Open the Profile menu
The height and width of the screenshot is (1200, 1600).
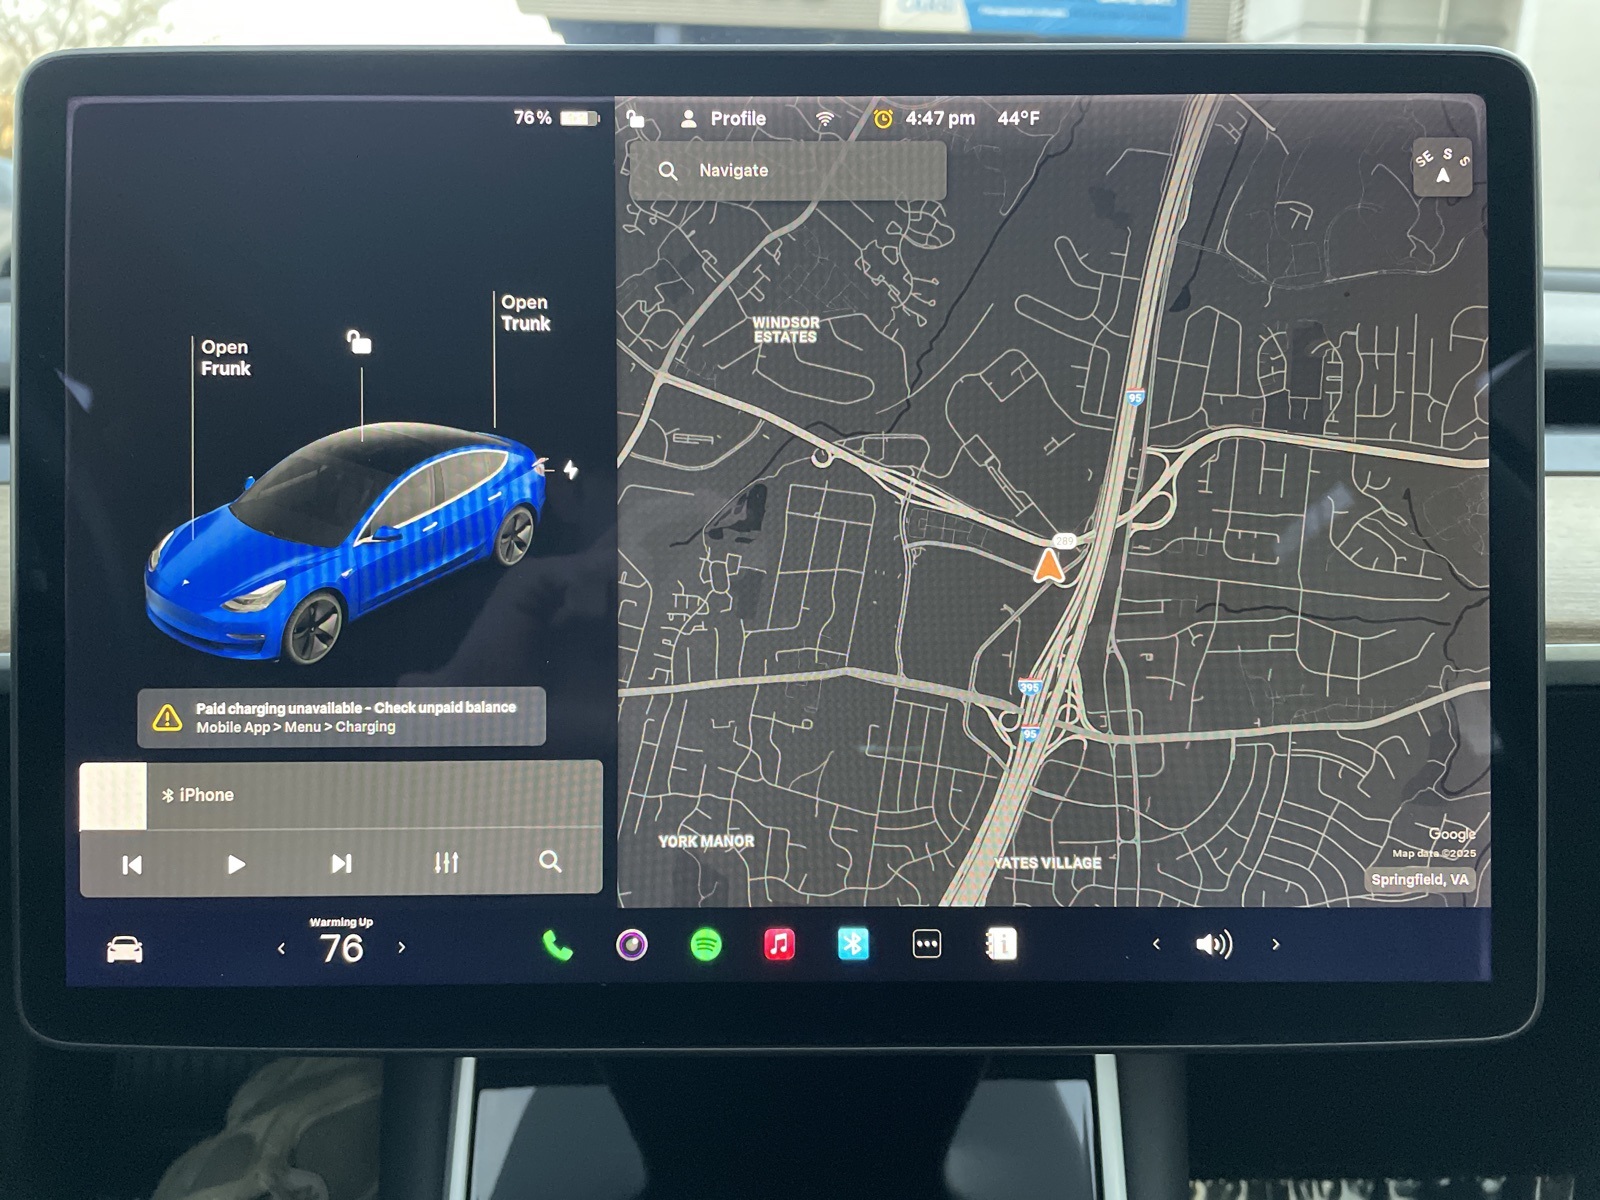click(x=724, y=119)
